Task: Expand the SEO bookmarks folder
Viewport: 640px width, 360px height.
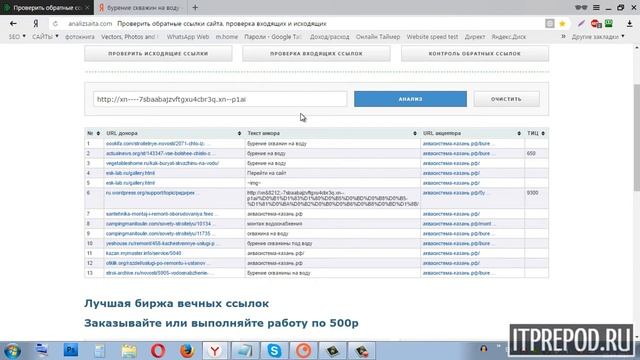Action: click(x=17, y=37)
